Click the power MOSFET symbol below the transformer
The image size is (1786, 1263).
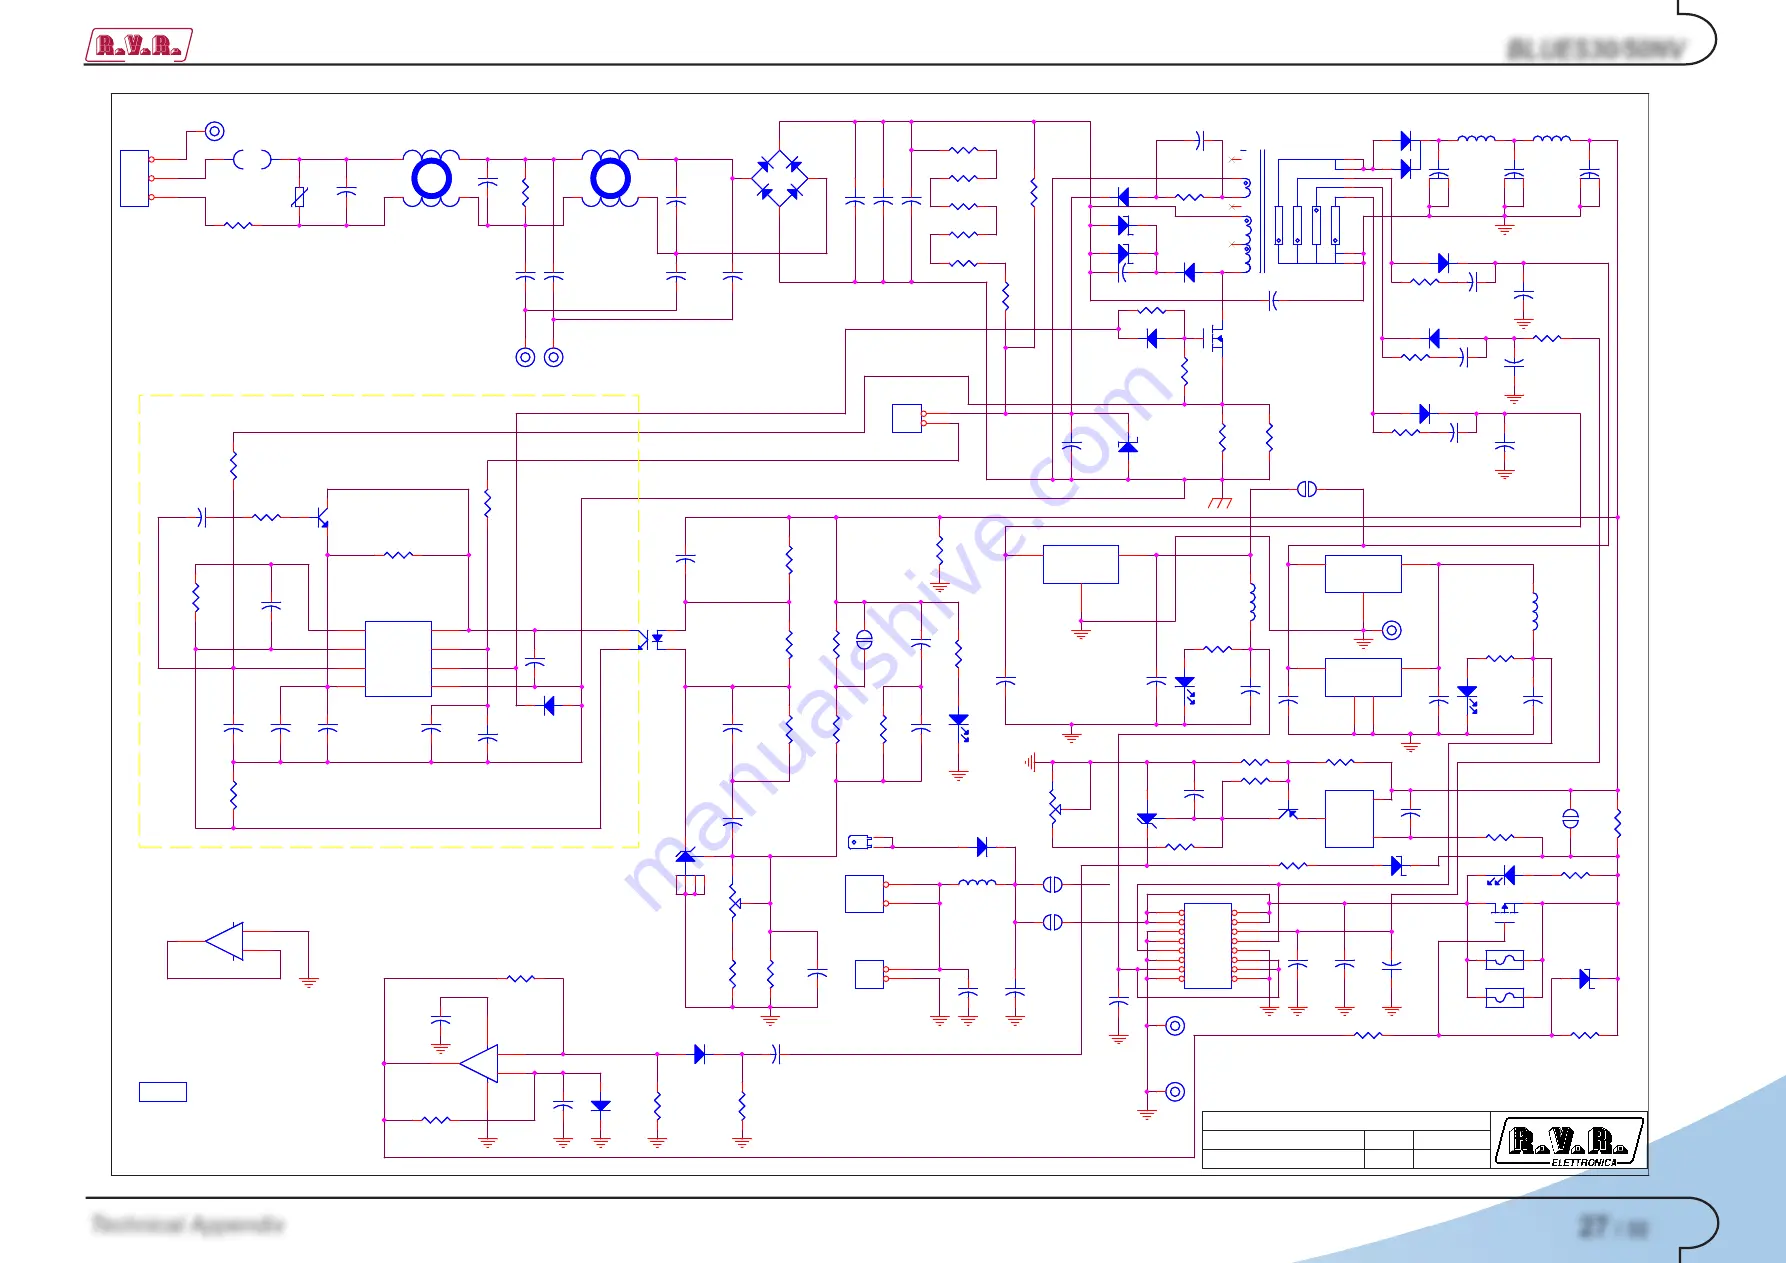click(x=1215, y=338)
